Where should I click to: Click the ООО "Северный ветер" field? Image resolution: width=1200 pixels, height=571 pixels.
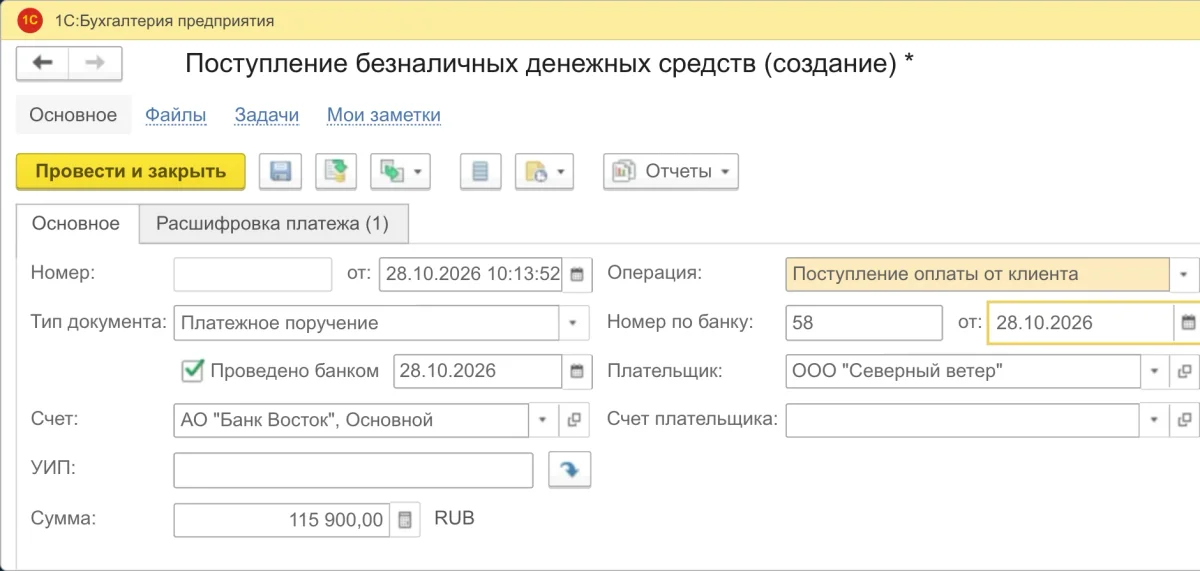click(x=963, y=371)
